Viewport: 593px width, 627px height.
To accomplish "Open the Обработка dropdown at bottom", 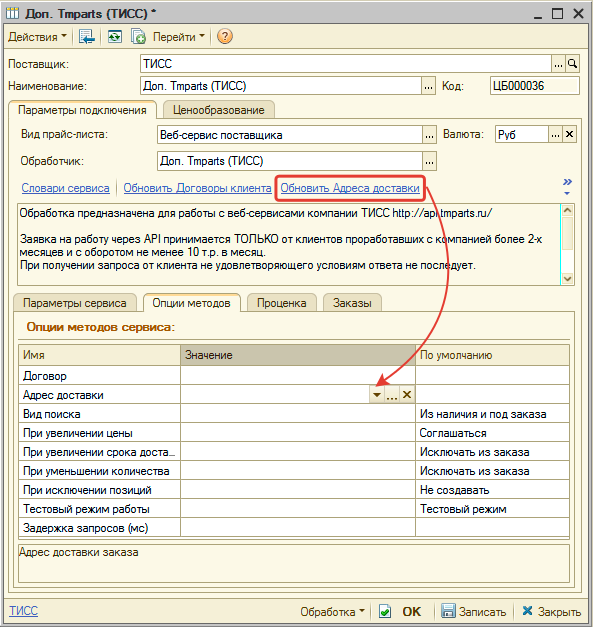I will tap(332, 611).
